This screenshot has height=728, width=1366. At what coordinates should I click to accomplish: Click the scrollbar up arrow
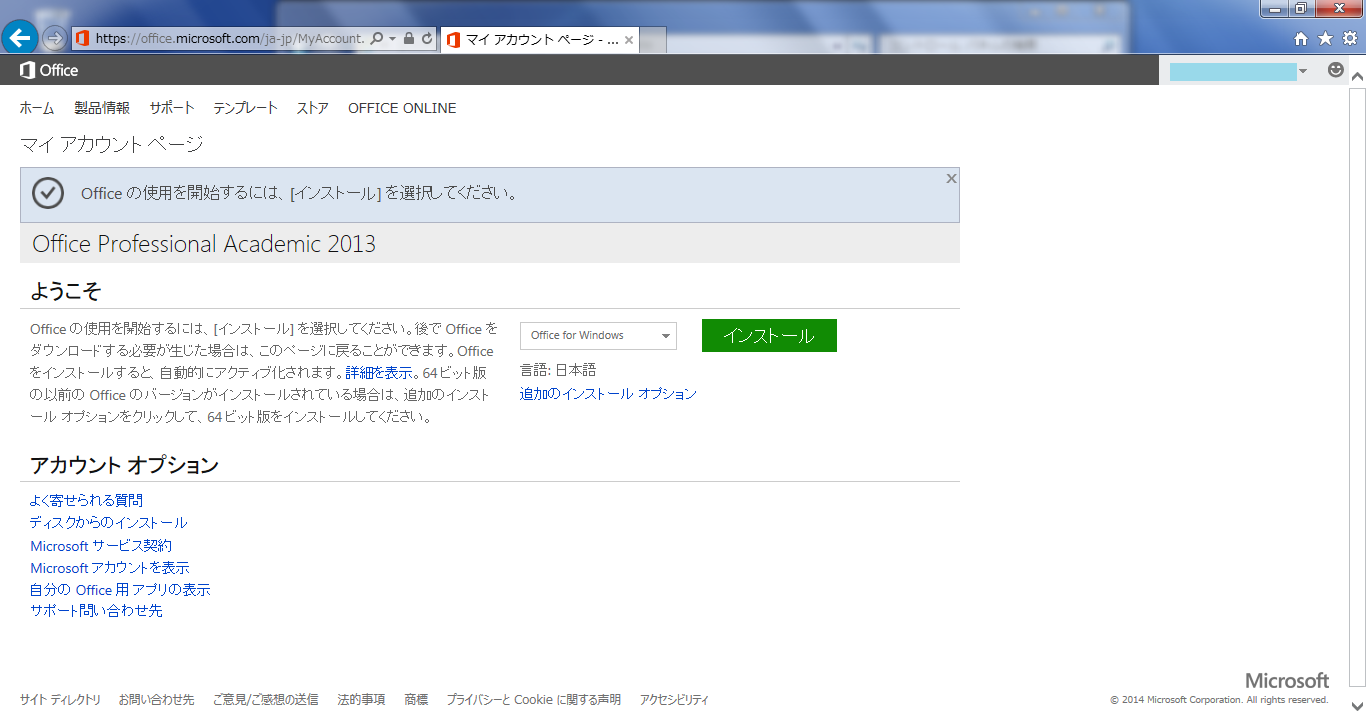[x=1357, y=77]
